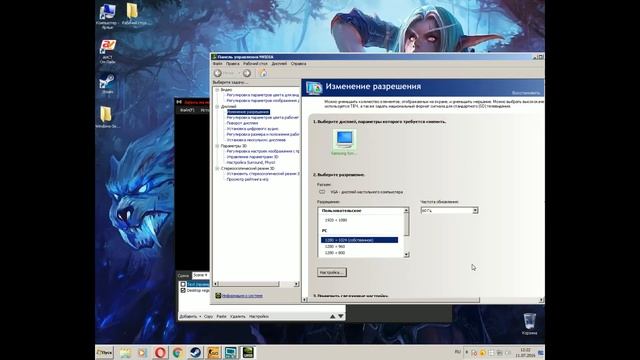Select Настройка Surround, PhysX item
This screenshot has height=360, width=640.
251,162
